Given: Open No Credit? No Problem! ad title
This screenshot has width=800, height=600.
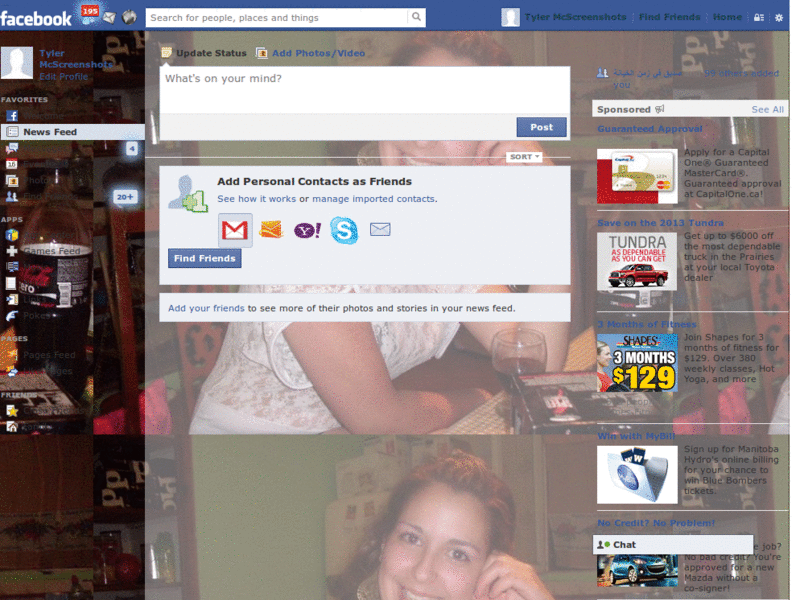Looking at the screenshot, I should 656,523.
